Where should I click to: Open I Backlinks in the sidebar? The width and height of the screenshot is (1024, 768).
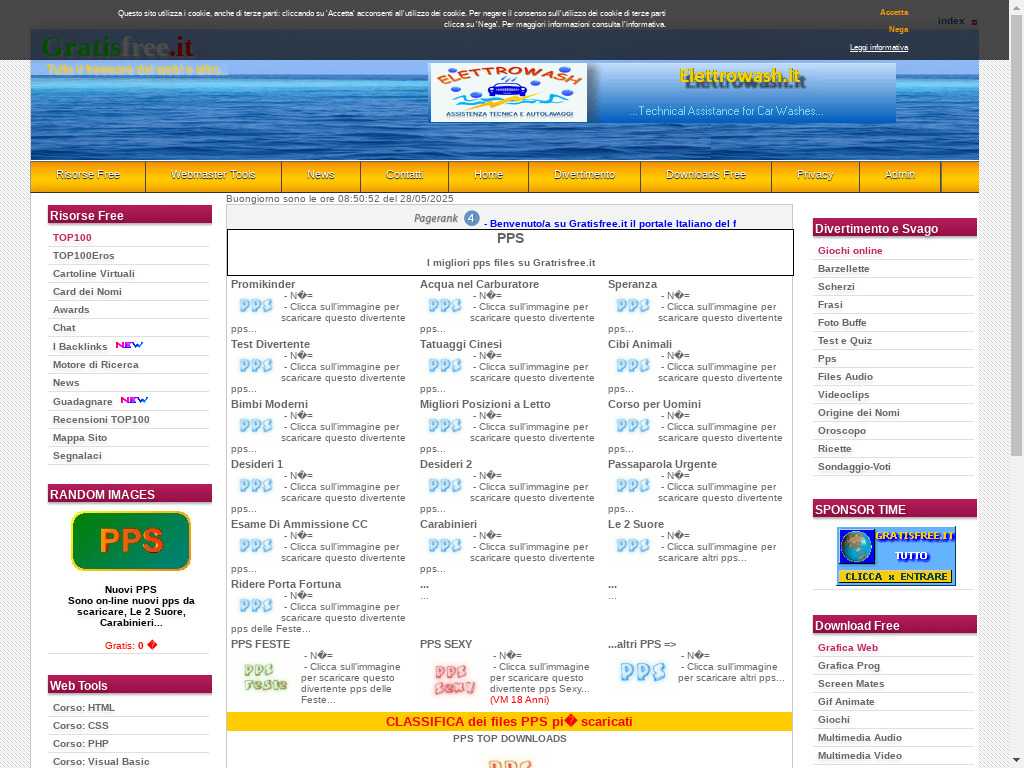80,347
